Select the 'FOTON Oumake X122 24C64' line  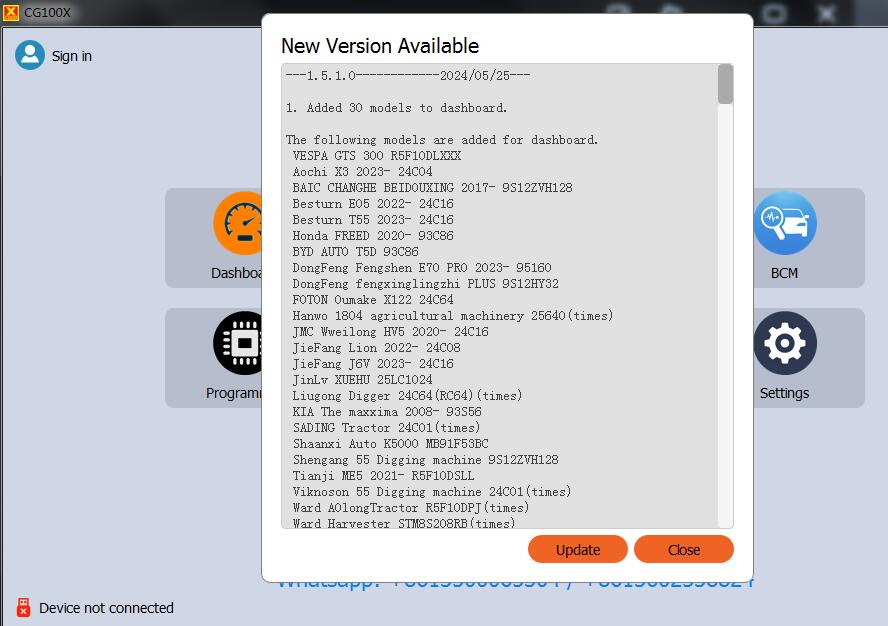tap(373, 299)
